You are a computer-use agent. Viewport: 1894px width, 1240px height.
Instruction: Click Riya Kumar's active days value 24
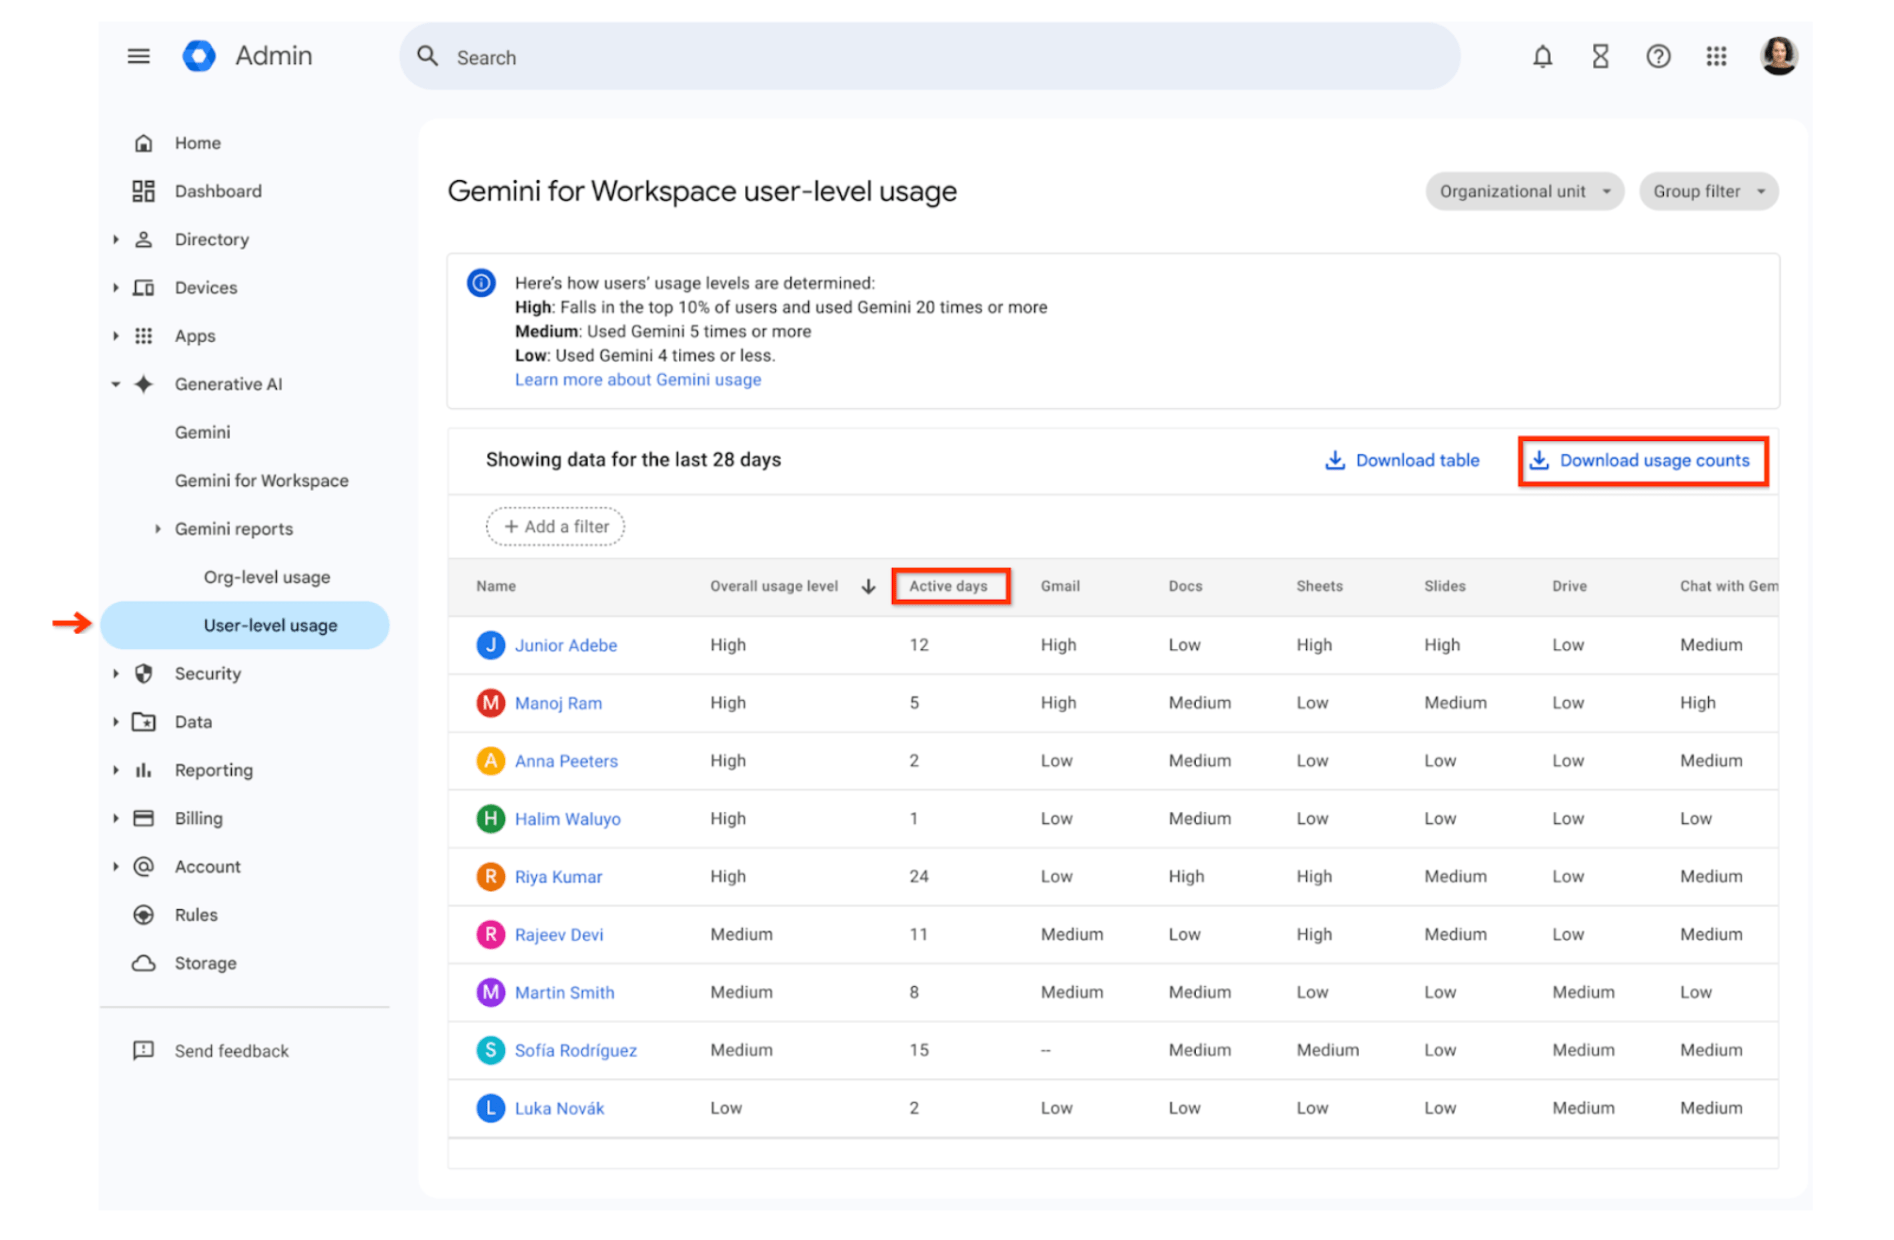[x=919, y=877]
